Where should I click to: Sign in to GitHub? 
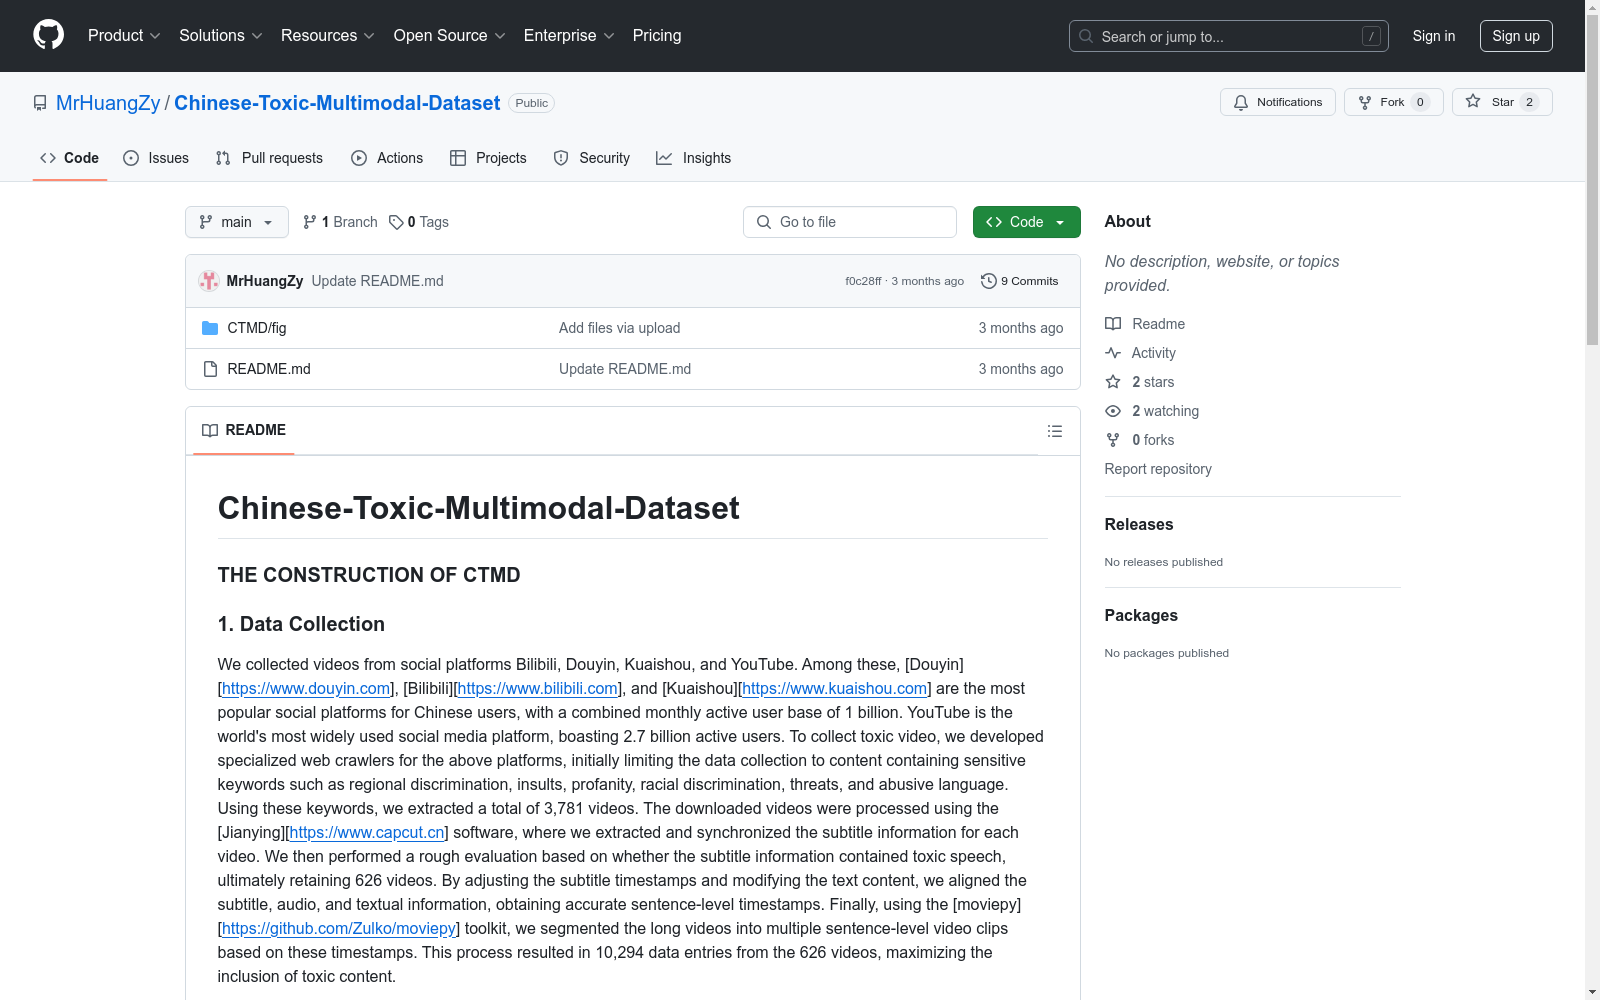[x=1433, y=36]
